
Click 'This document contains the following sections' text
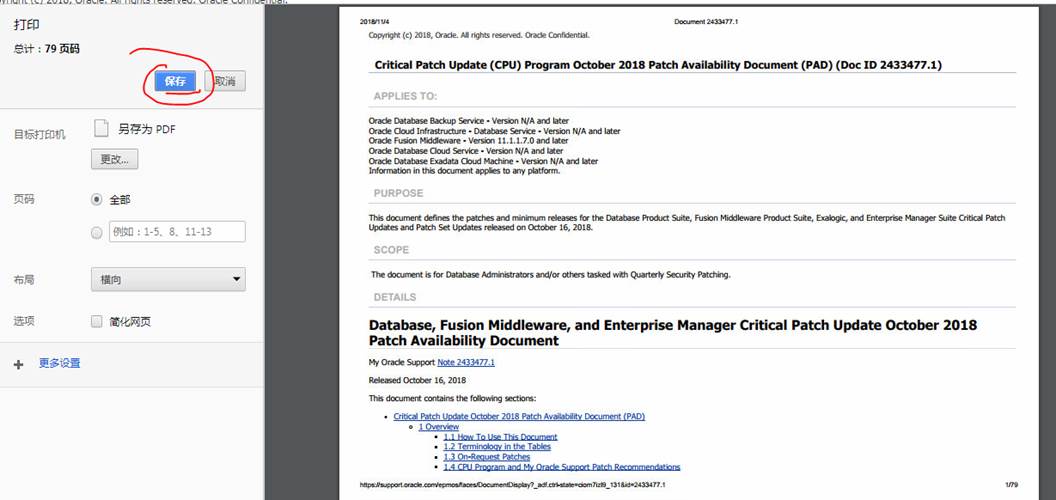pos(452,398)
